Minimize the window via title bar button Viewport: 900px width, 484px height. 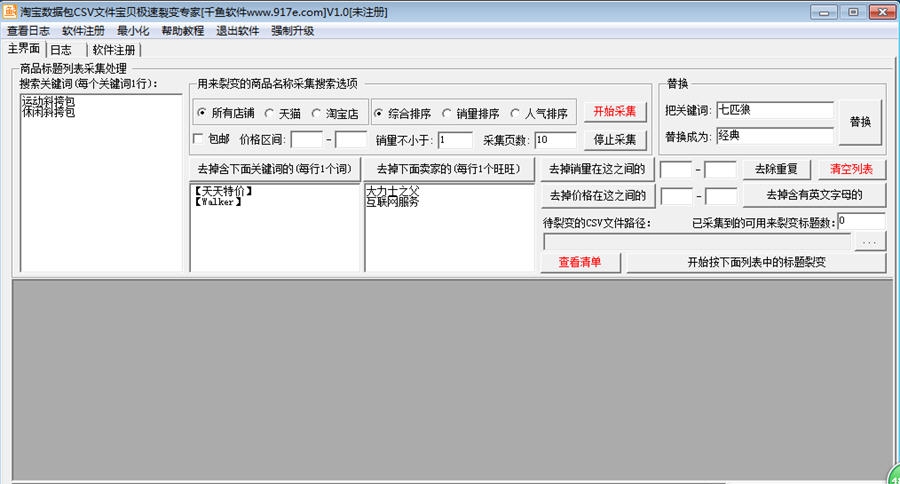pyautogui.click(x=824, y=11)
